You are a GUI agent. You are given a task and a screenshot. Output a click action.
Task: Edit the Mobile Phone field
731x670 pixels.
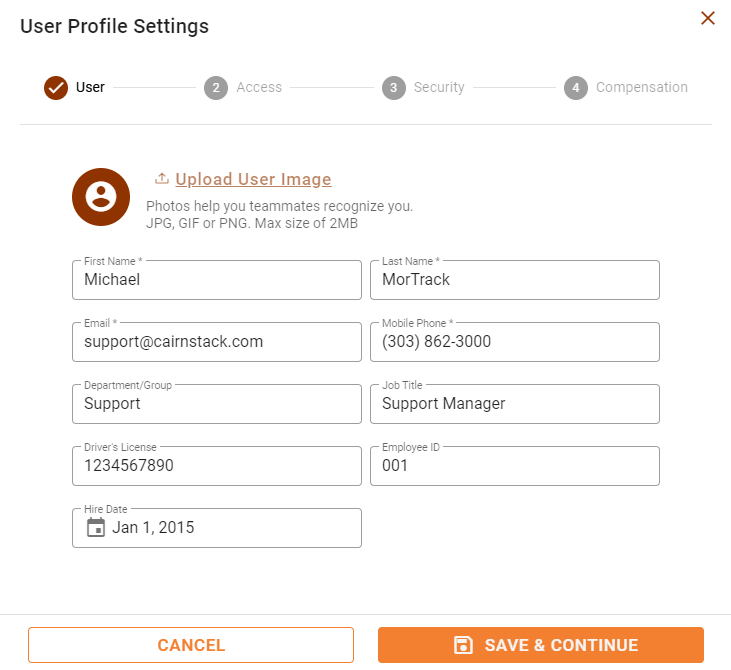(515, 342)
